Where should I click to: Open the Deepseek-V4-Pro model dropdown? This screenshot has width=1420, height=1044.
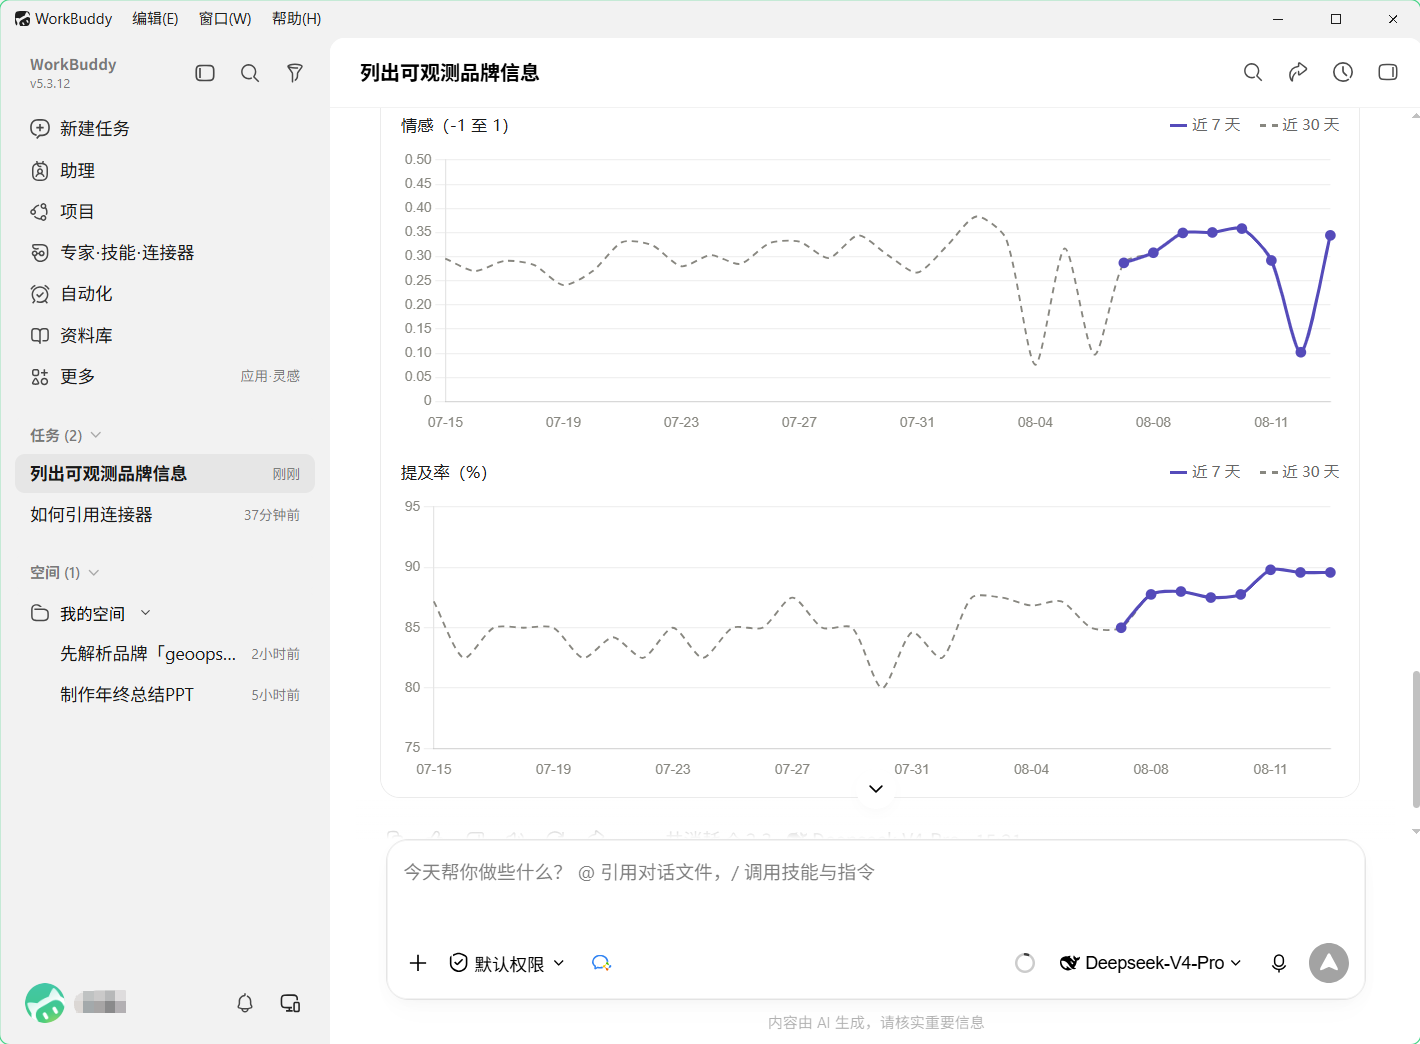[x=1151, y=963]
